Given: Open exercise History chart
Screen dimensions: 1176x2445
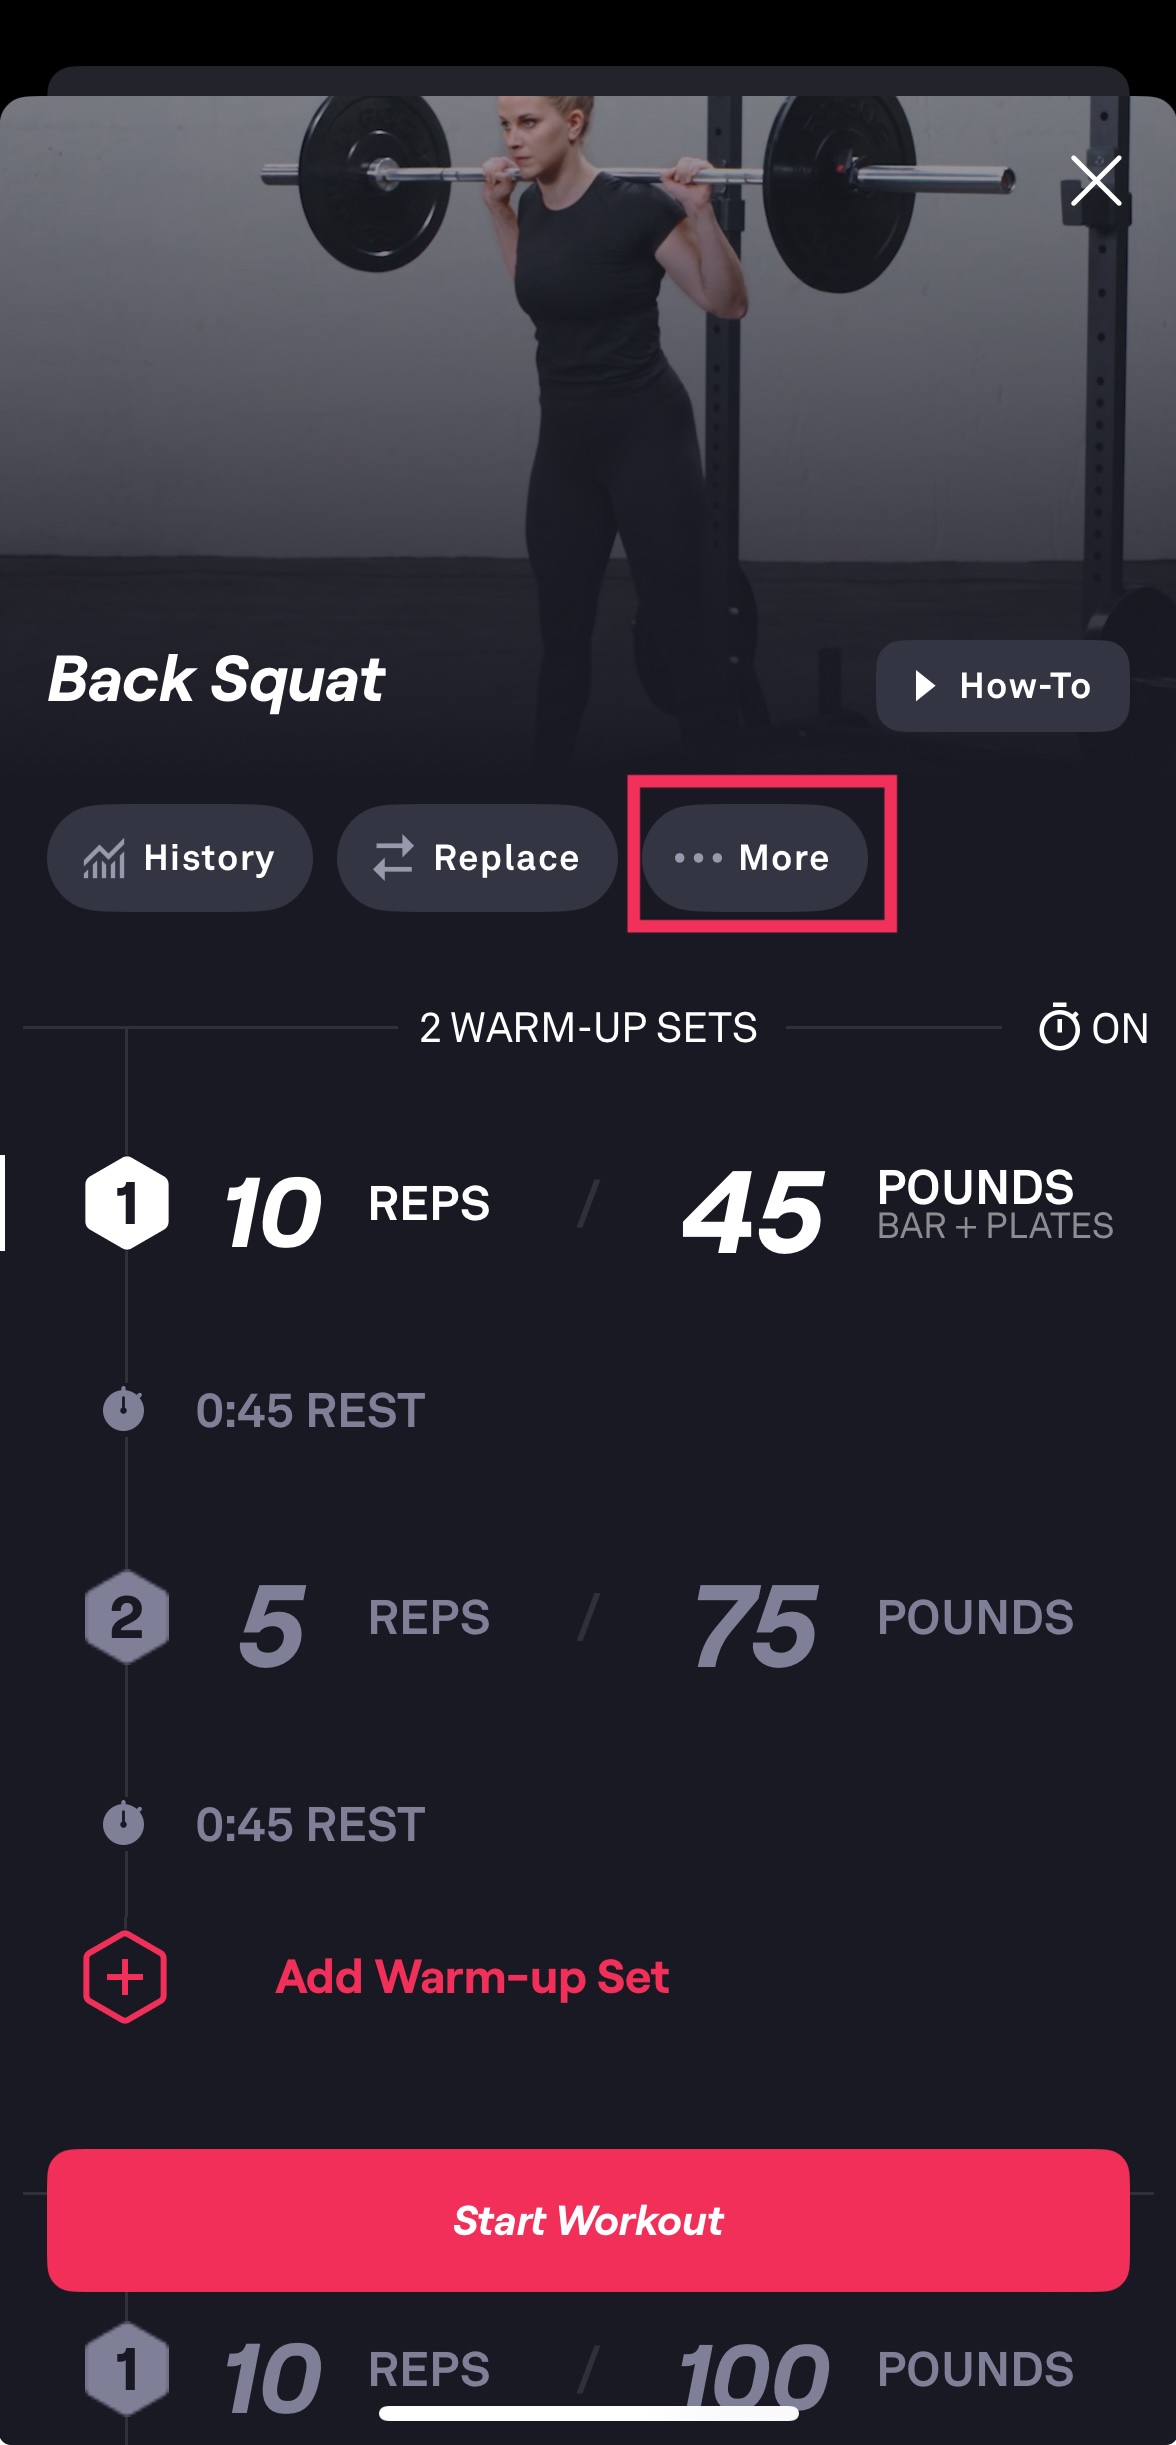Looking at the screenshot, I should (x=180, y=858).
